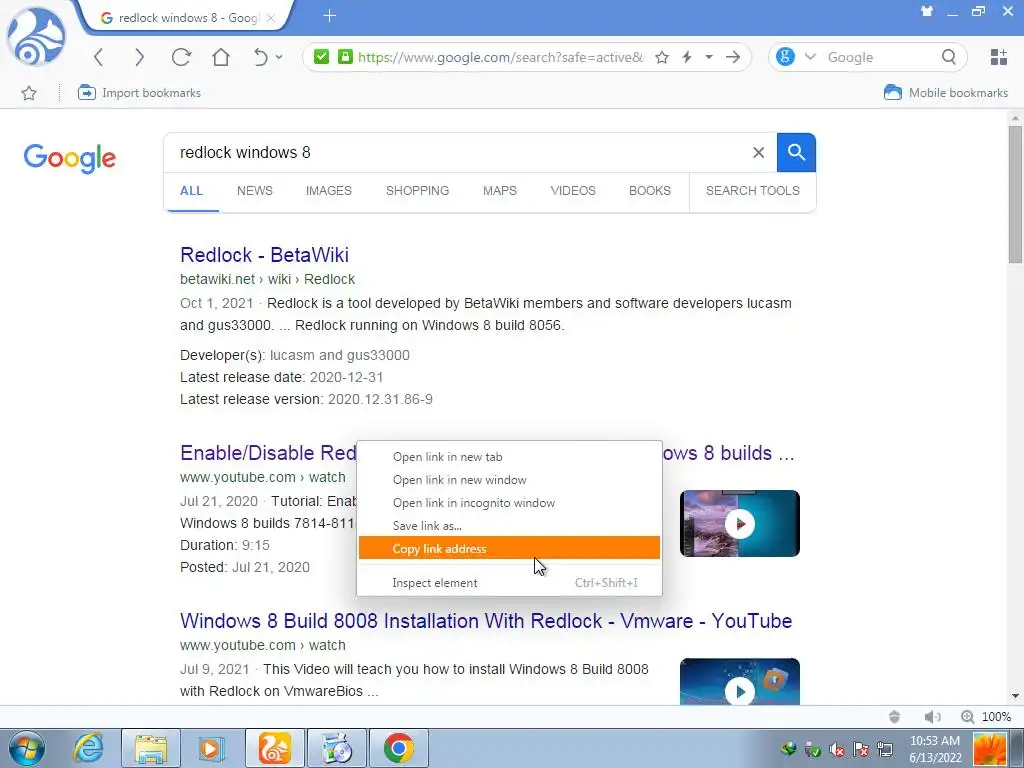The image size is (1024, 768).
Task: Play the Enable/Disable Redlock video thumbnail
Action: tap(739, 523)
